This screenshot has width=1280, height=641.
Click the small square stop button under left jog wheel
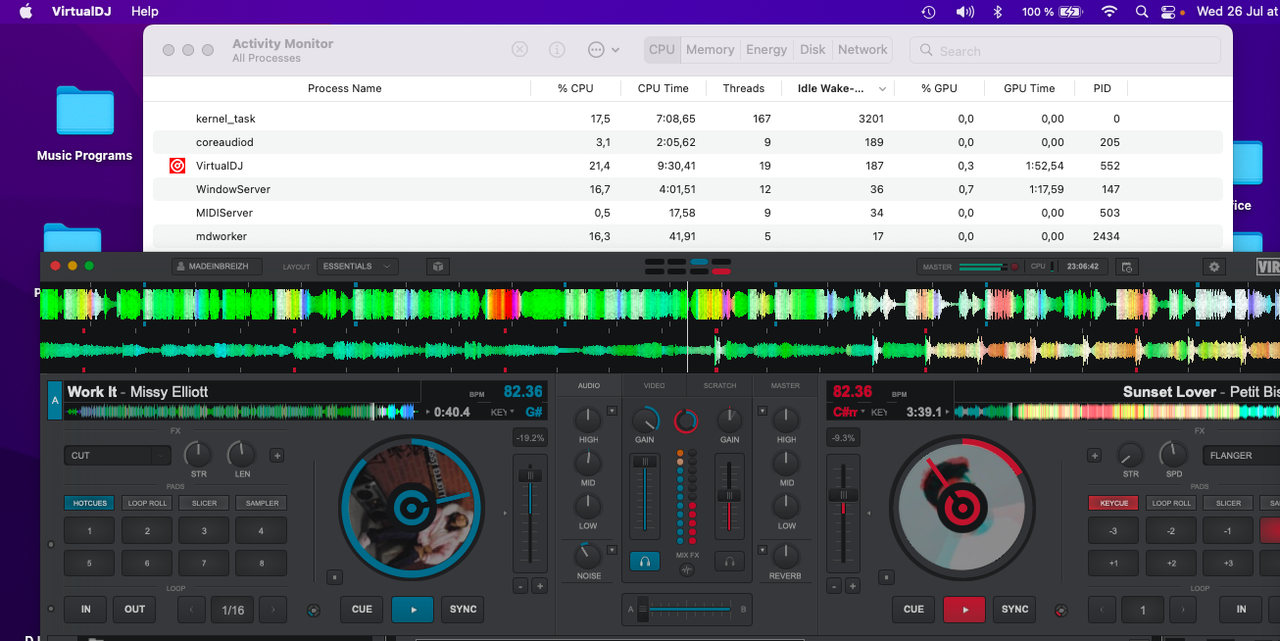coord(335,577)
